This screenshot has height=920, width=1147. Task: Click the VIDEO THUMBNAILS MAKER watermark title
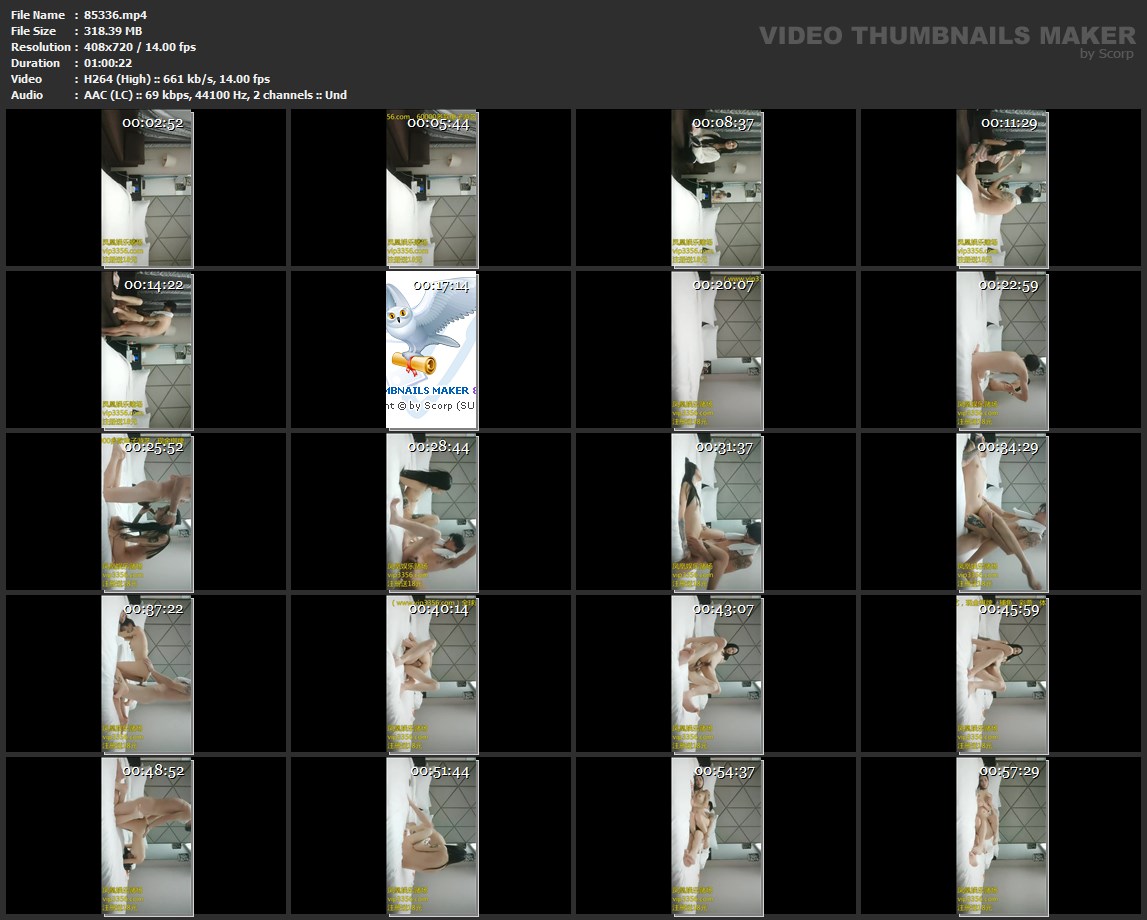point(947,35)
